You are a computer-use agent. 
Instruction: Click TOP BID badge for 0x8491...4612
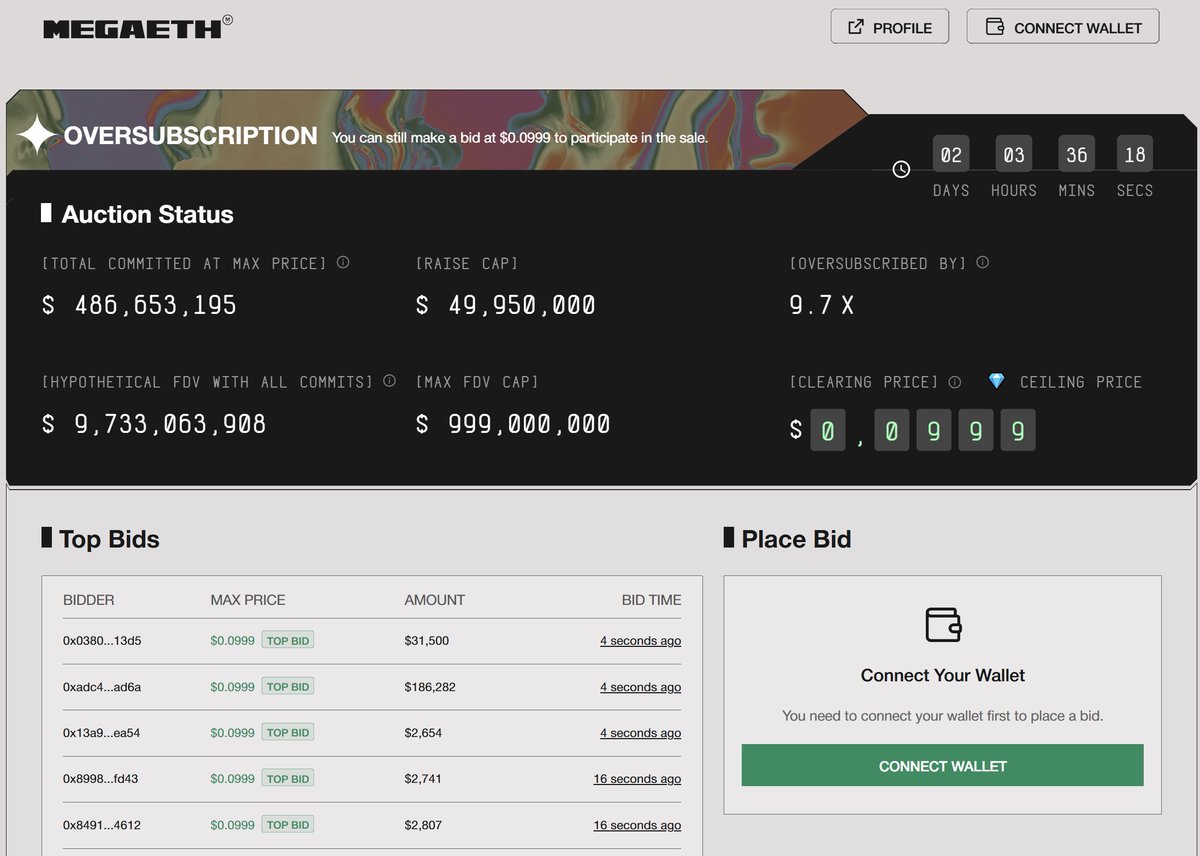288,825
